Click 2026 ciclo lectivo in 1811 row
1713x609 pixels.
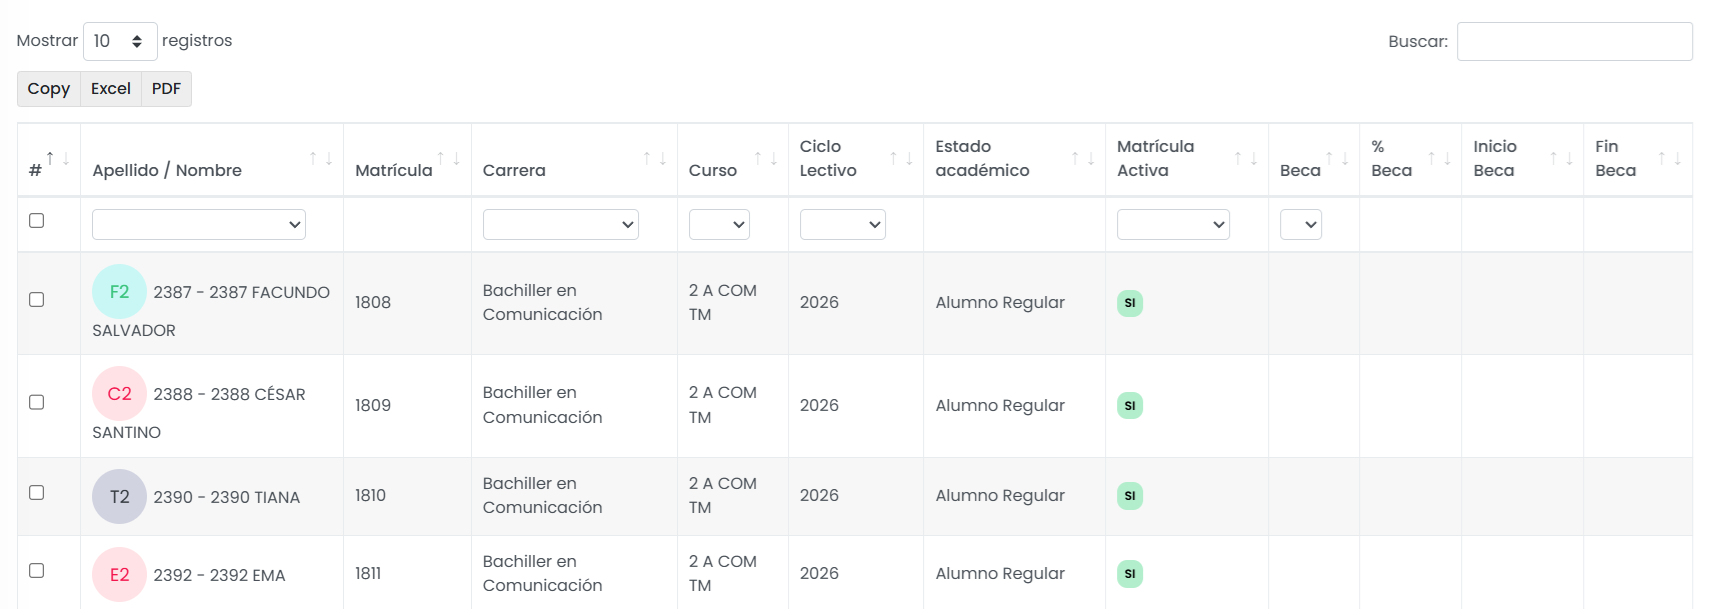pos(819,574)
